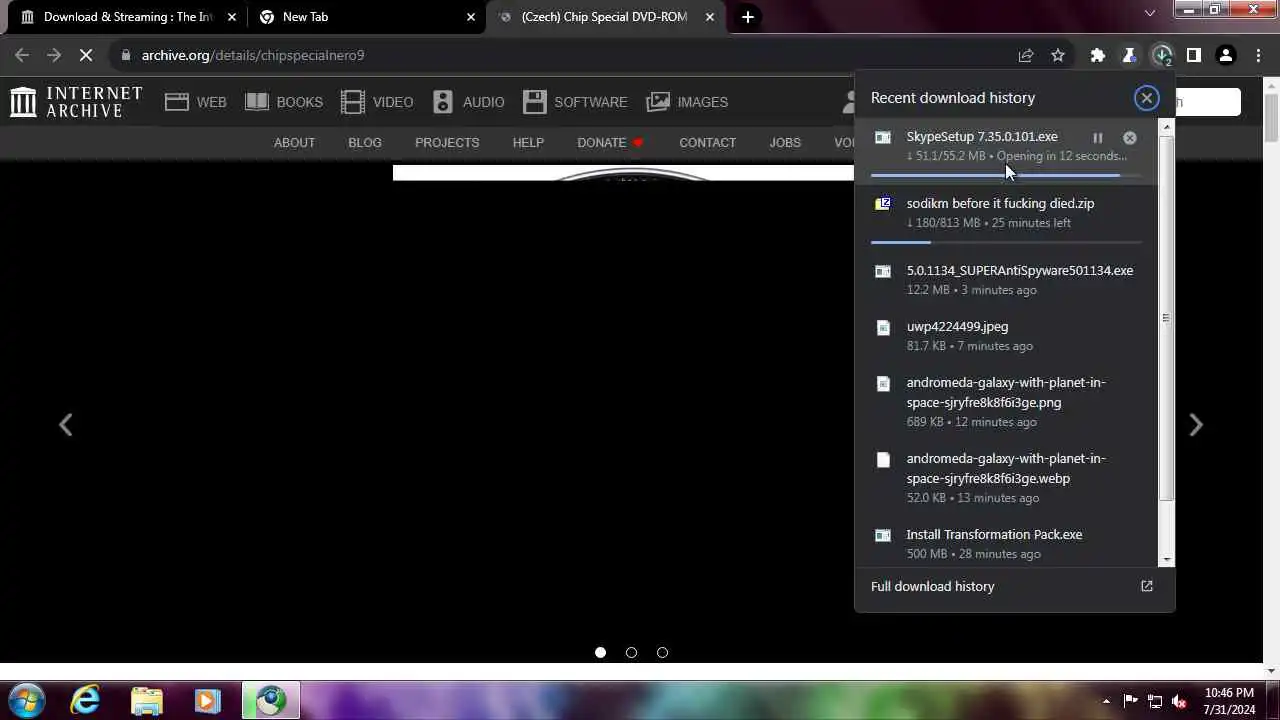Open the CONTACT link
Image resolution: width=1280 pixels, height=720 pixels.
pos(707,143)
